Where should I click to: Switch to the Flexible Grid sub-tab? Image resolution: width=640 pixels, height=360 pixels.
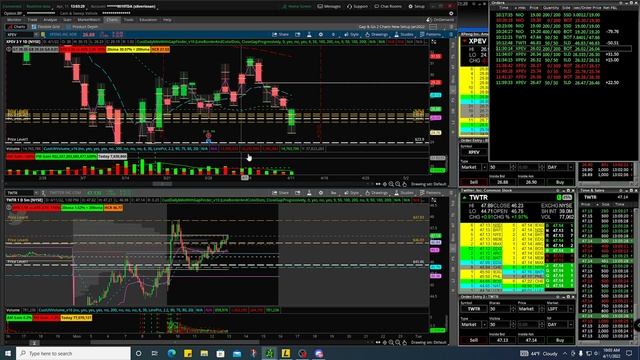pyautogui.click(x=46, y=27)
